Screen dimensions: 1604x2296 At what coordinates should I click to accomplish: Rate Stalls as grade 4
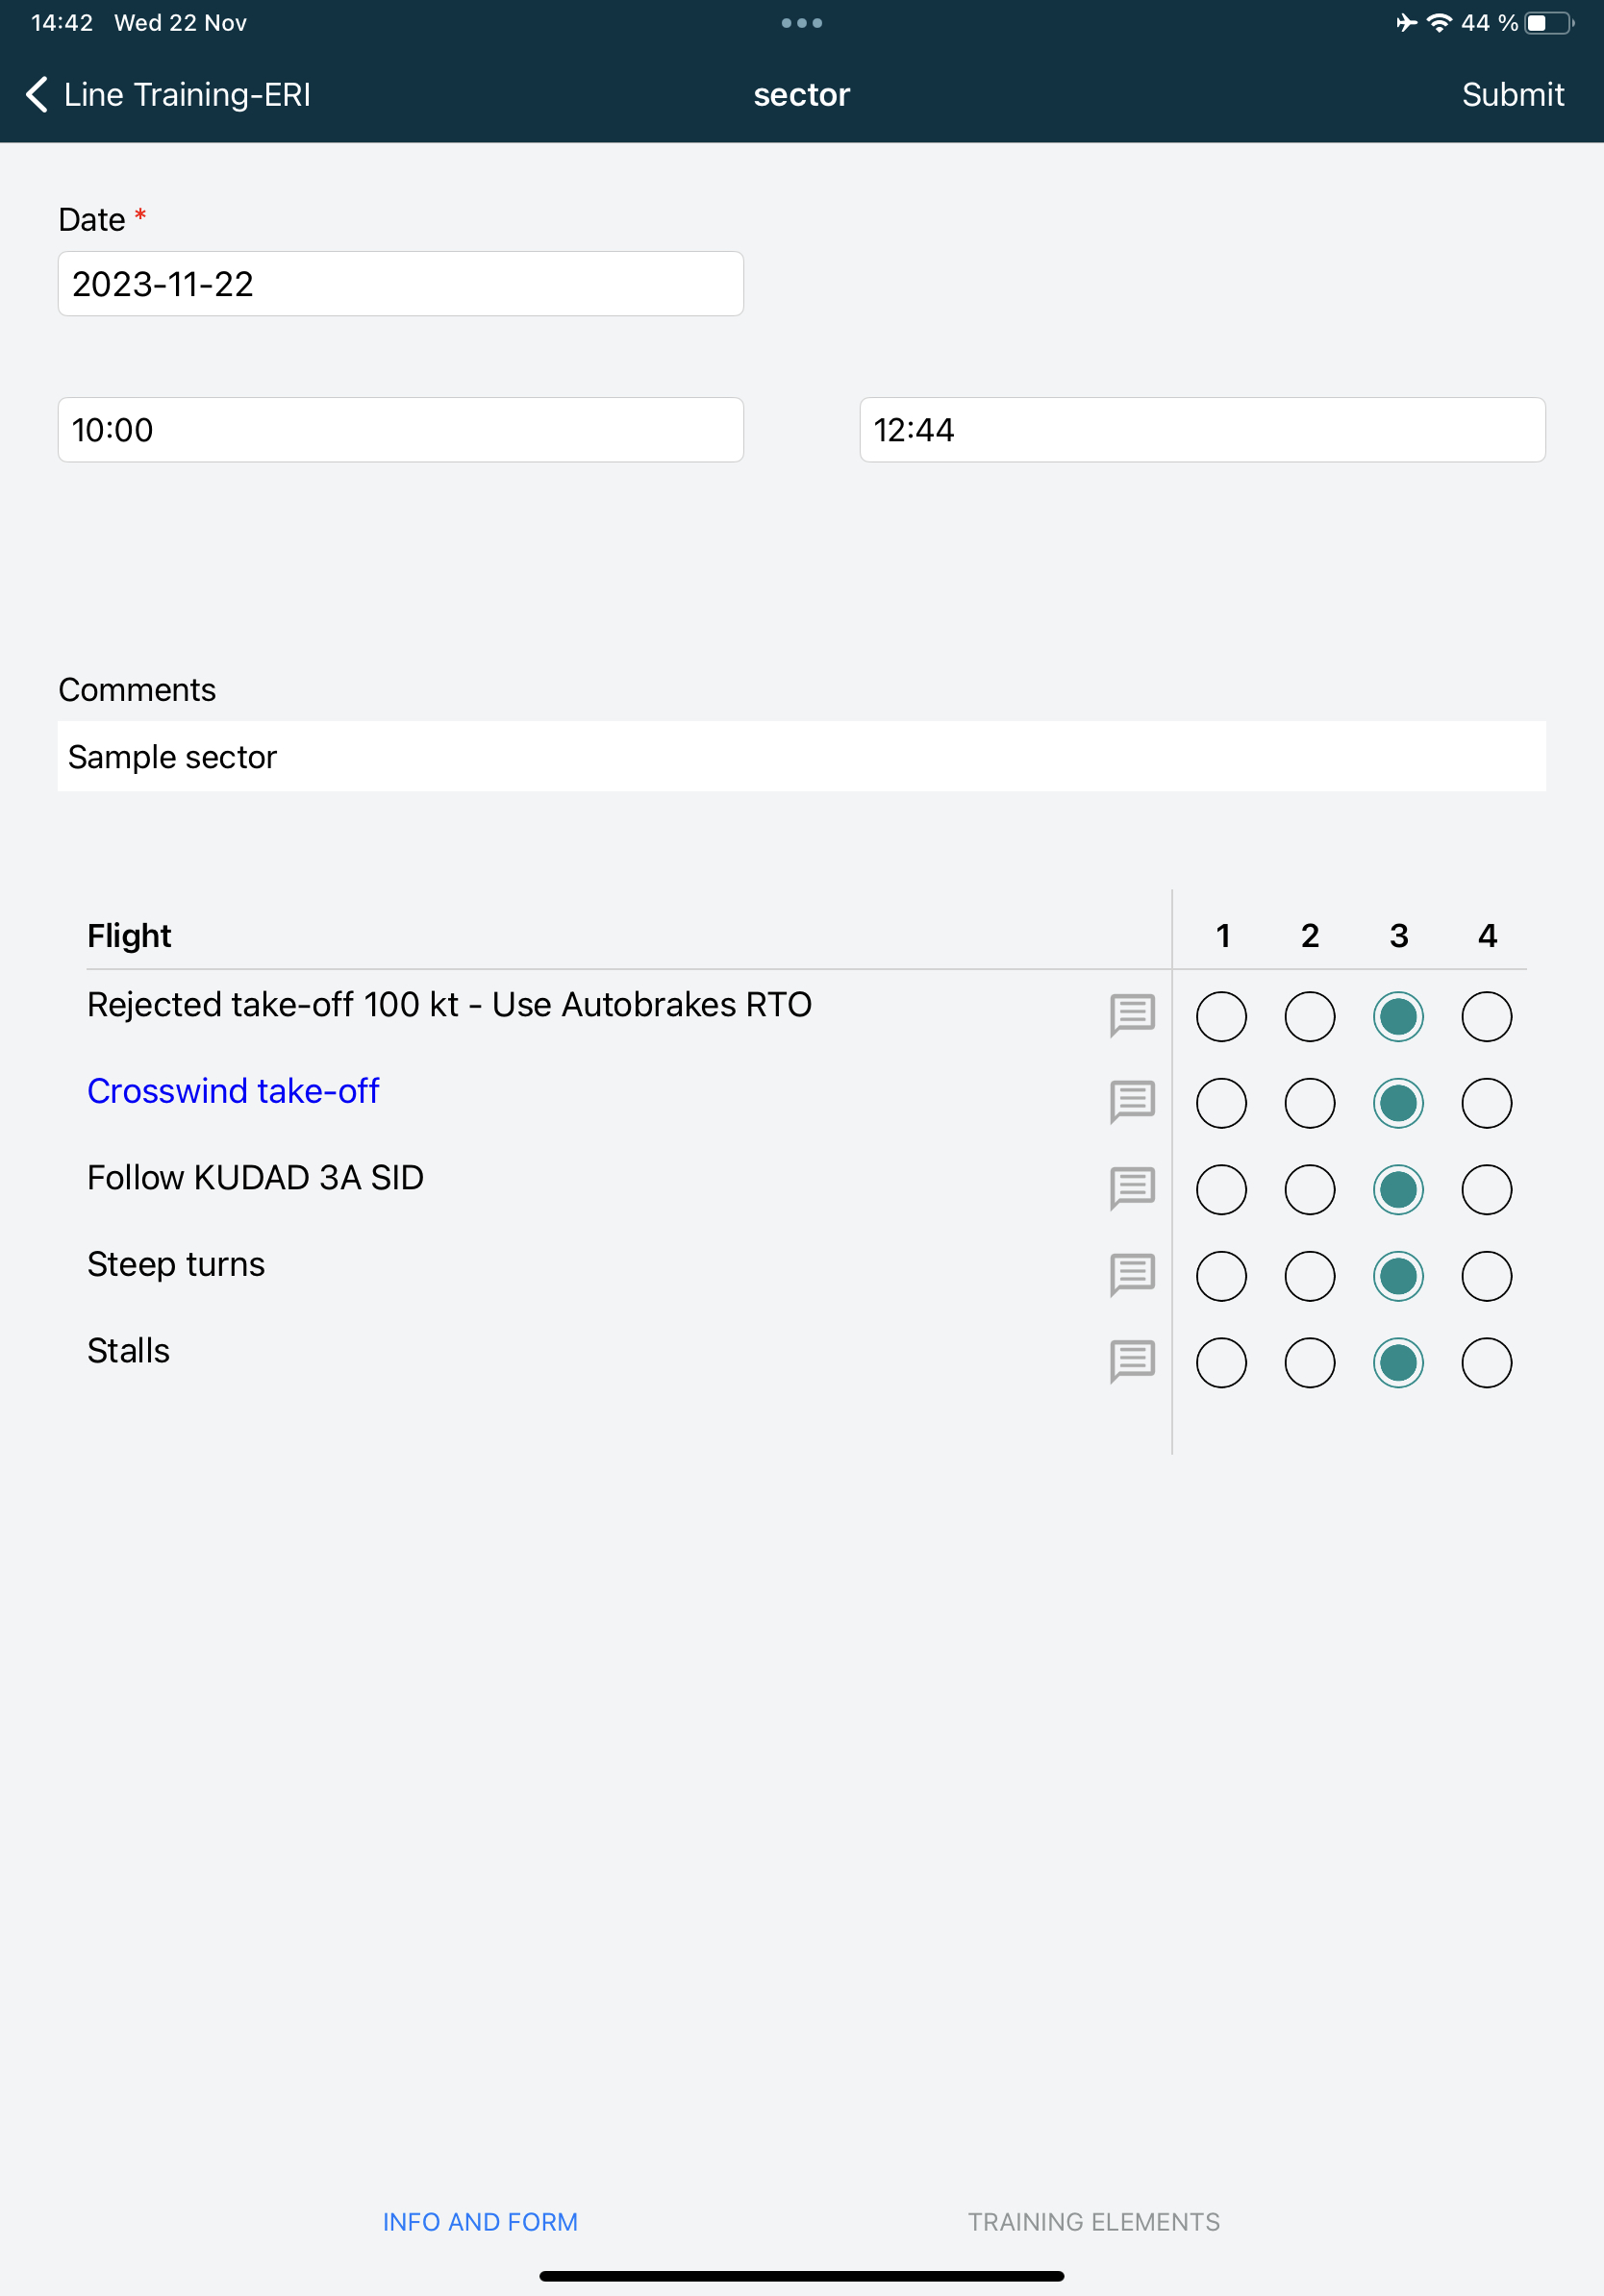click(1486, 1363)
